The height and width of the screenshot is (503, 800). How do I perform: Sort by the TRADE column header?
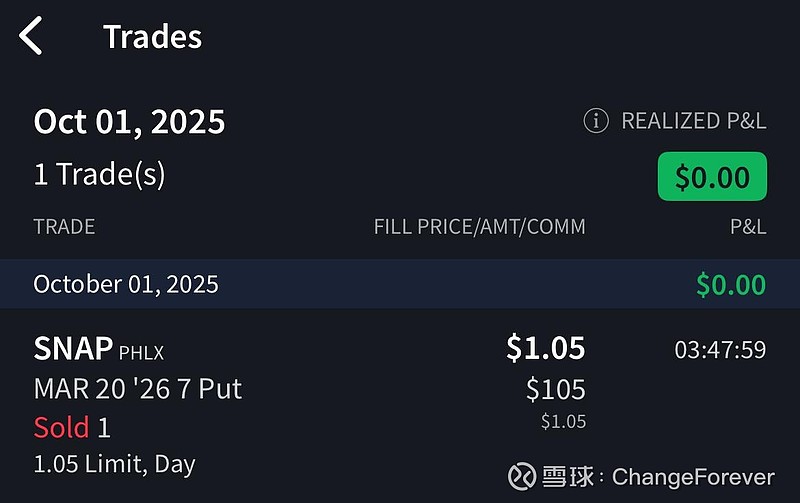[64, 227]
